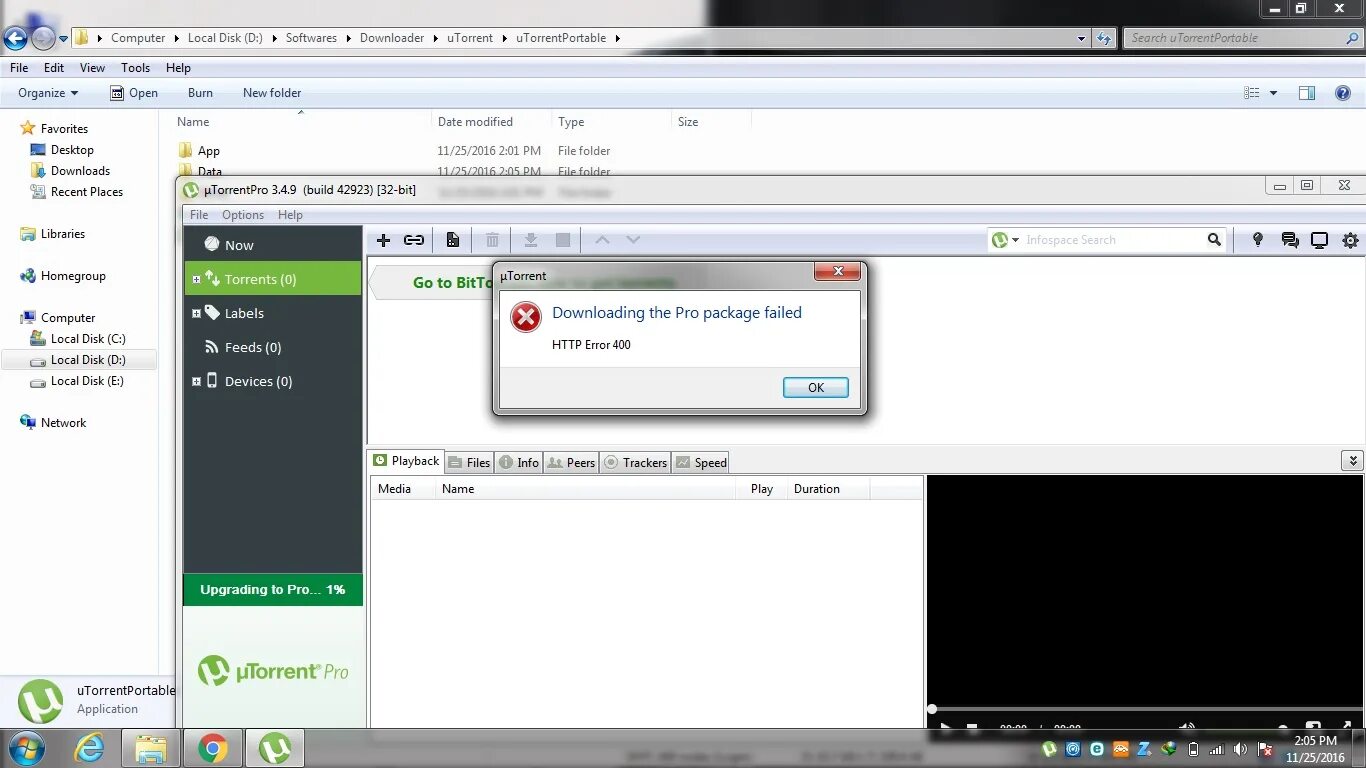Click the volume speaker tray icon

tap(1241, 748)
